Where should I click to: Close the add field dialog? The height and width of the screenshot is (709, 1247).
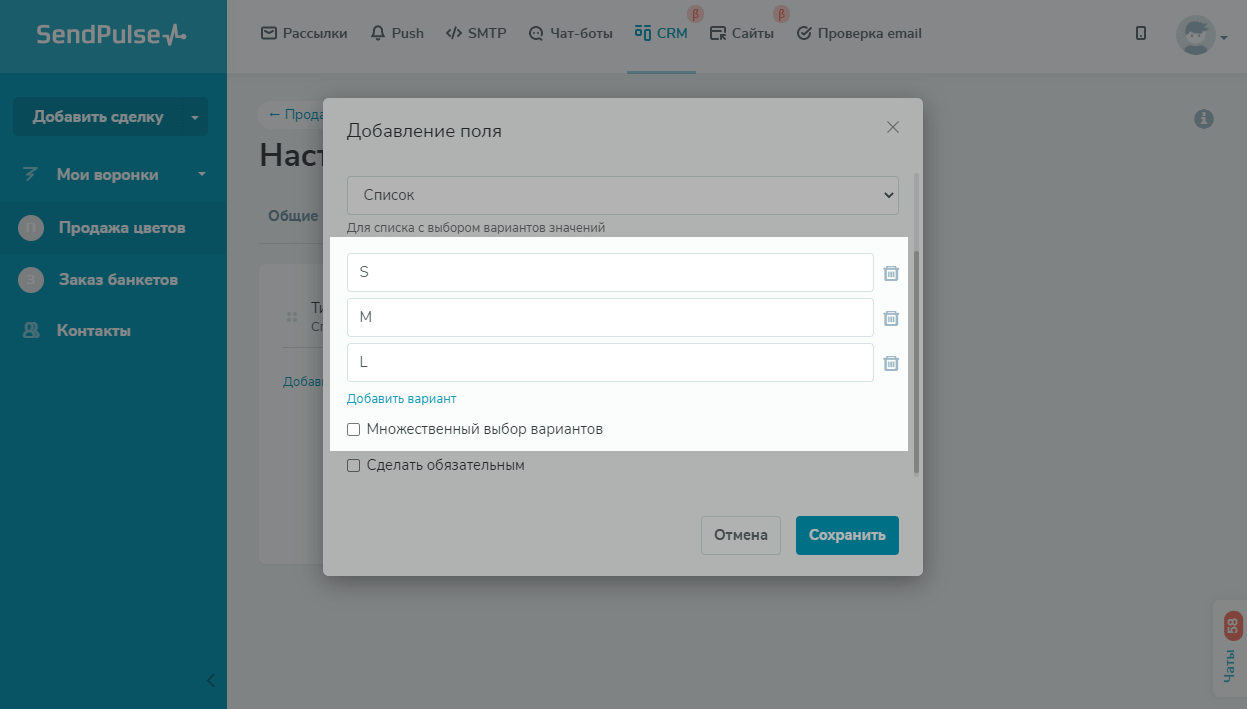[893, 127]
